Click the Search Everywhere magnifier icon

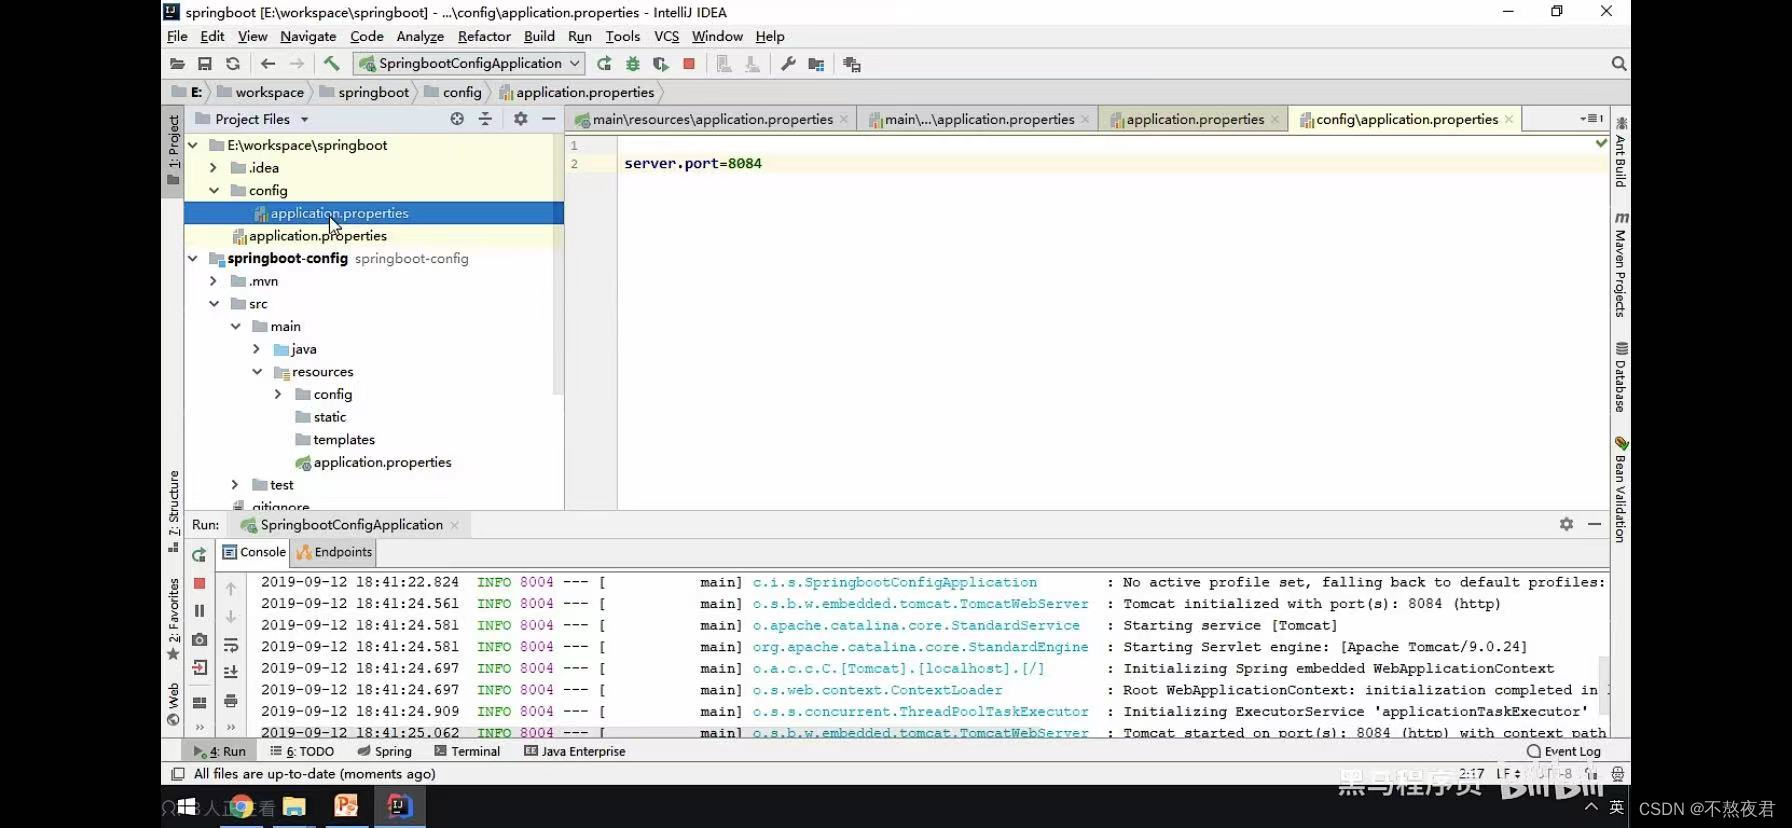[x=1619, y=64]
